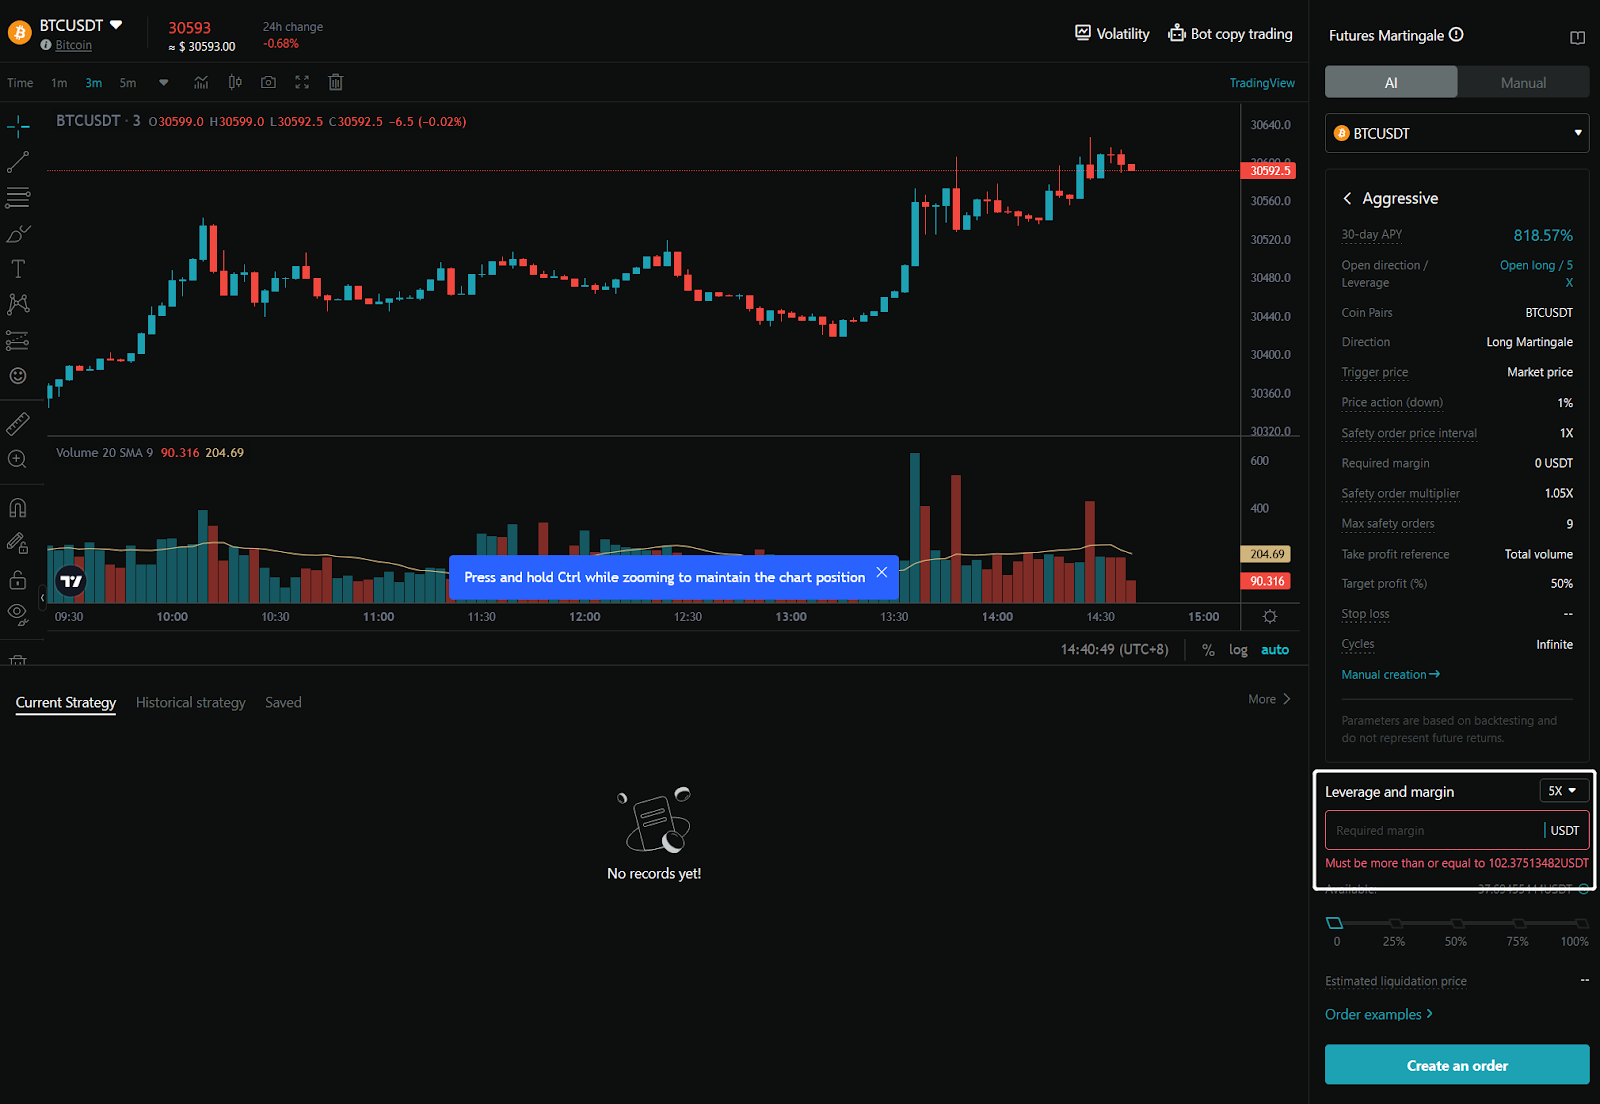
Task: Open the Saved tab
Action: tap(283, 702)
